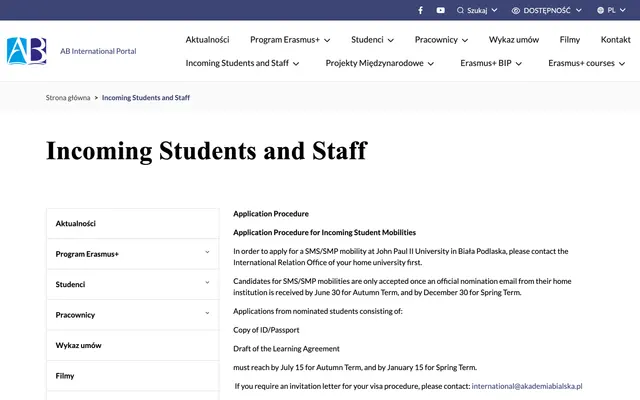Expand the Szukaj search dropdown
Image resolution: width=640 pixels, height=400 pixels.
(477, 10)
